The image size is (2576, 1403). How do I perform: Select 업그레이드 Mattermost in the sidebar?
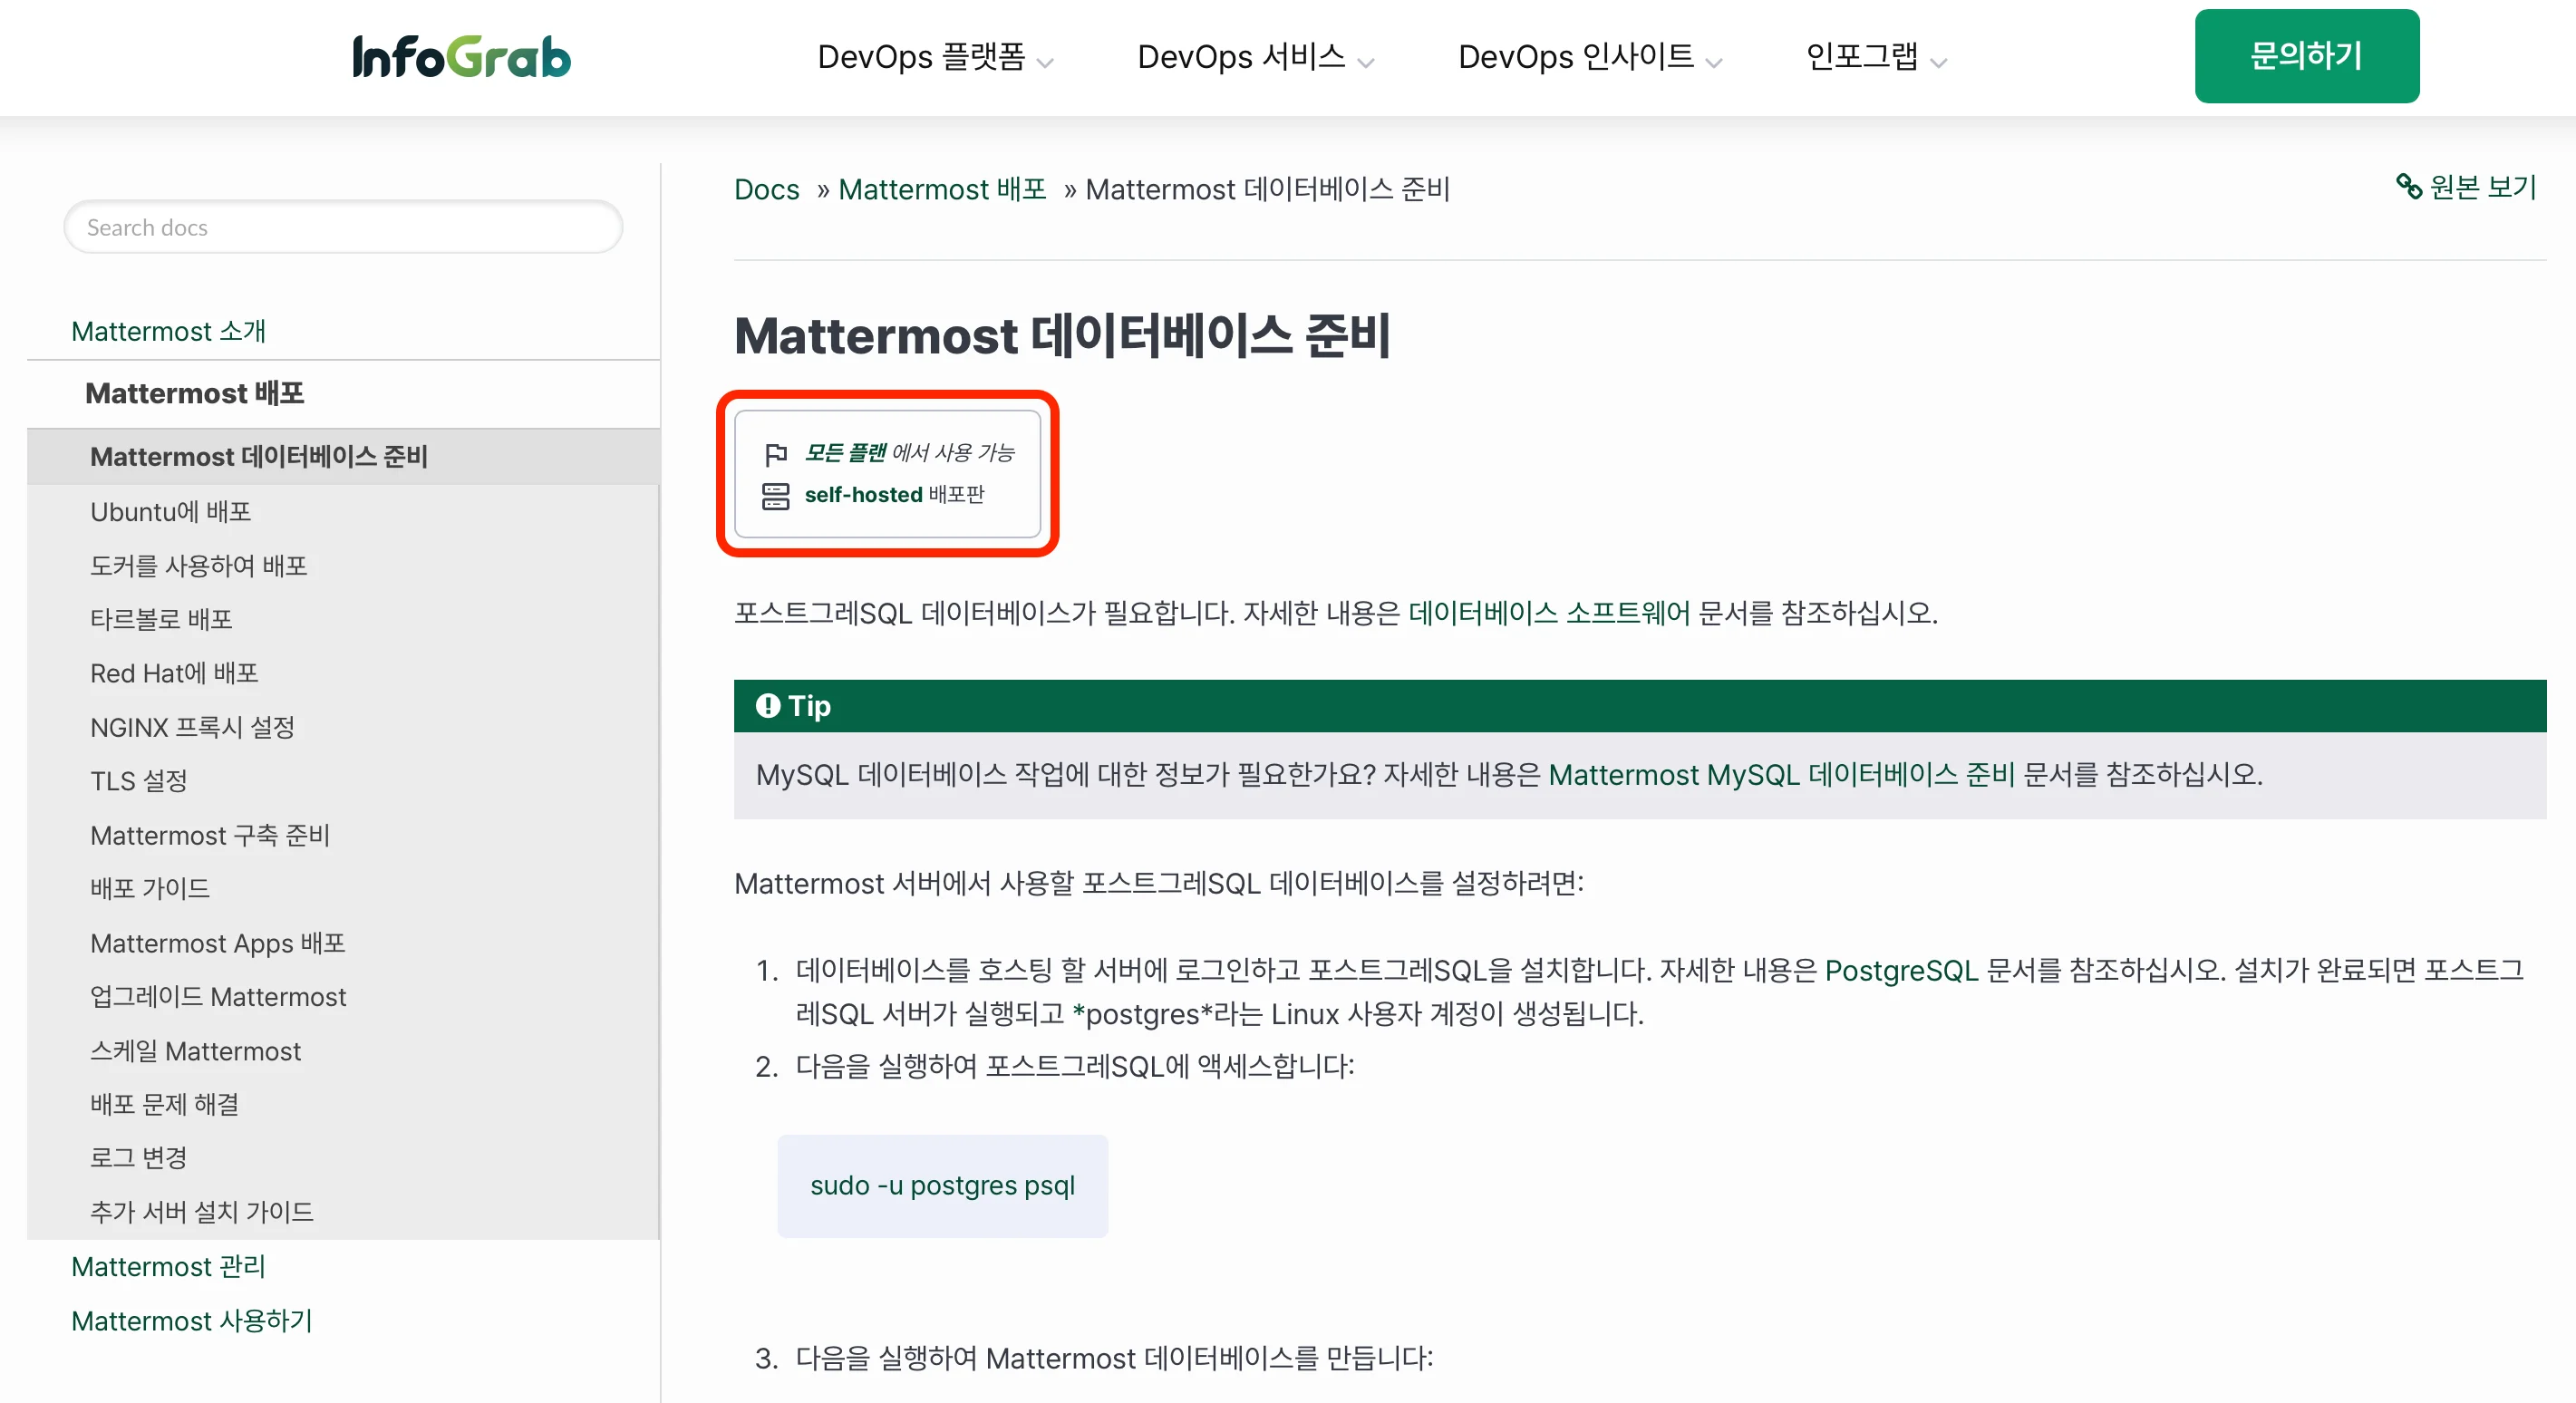[218, 996]
